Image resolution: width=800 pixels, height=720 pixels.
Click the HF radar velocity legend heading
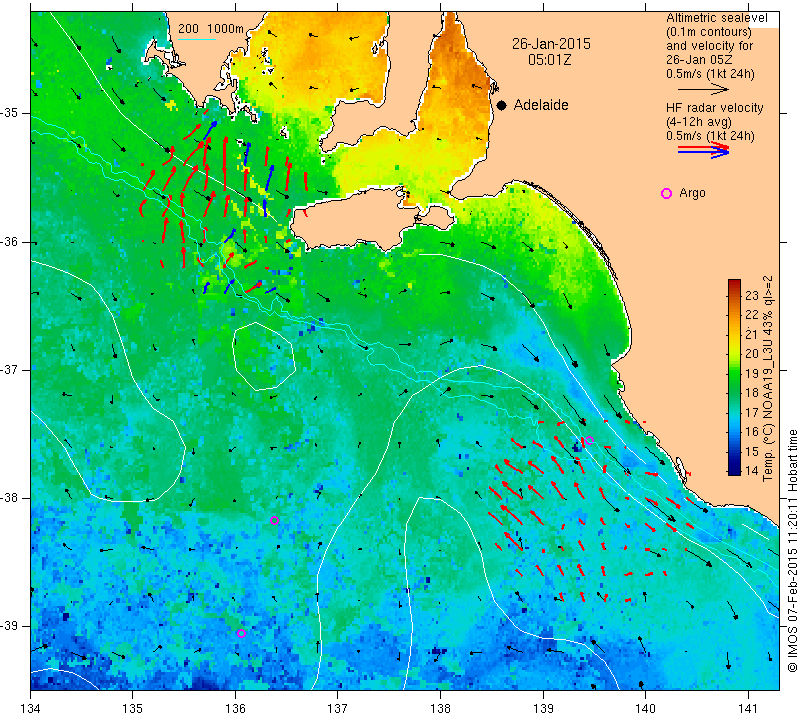click(714, 108)
